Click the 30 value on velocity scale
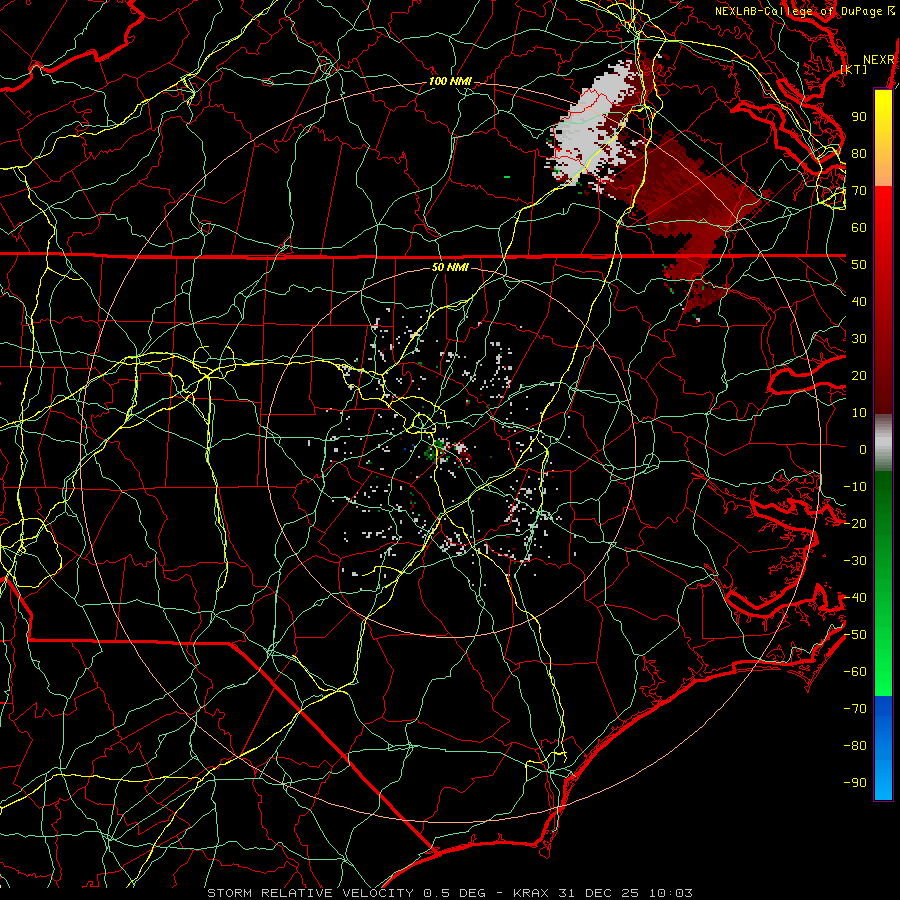 click(x=859, y=339)
